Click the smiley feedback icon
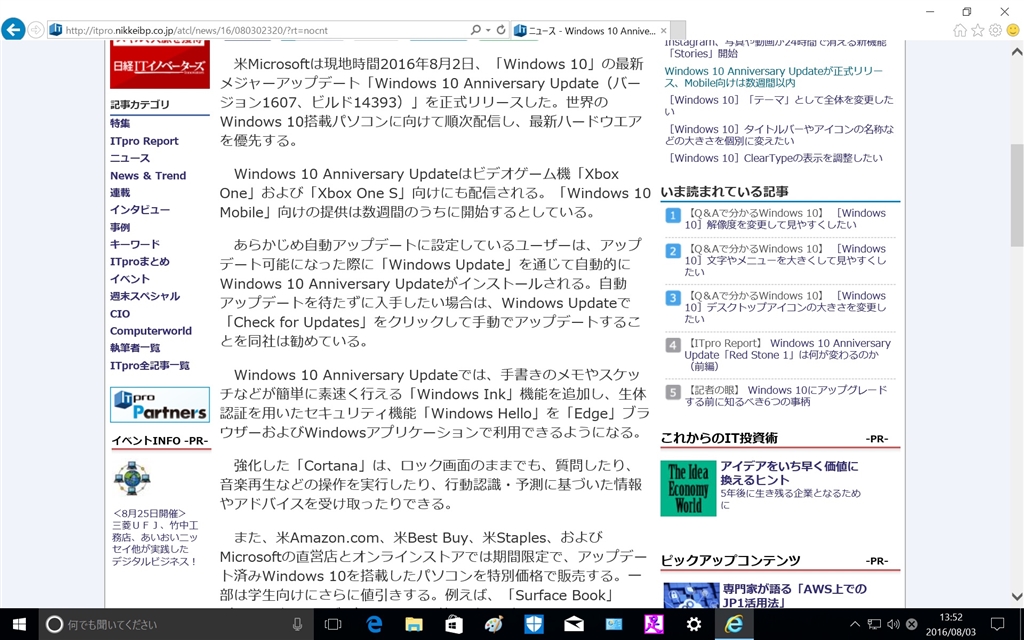 pyautogui.click(x=1013, y=30)
